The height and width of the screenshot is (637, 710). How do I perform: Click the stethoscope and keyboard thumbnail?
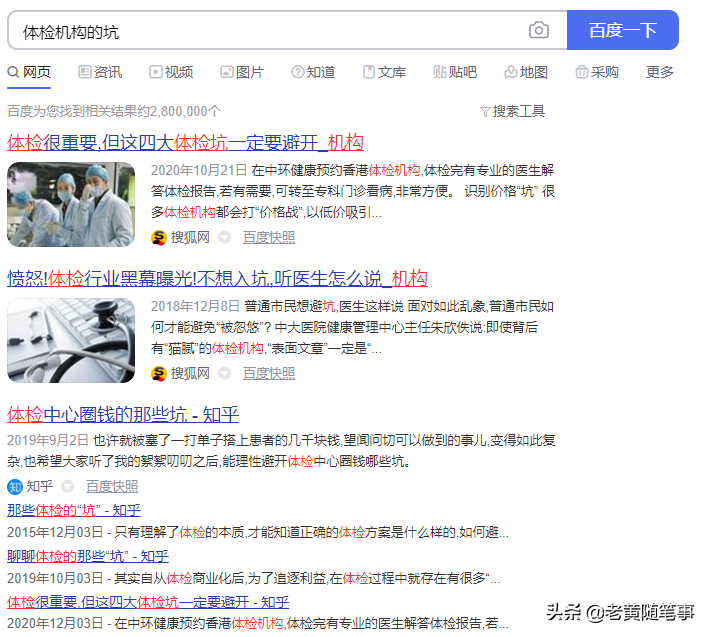(71, 340)
